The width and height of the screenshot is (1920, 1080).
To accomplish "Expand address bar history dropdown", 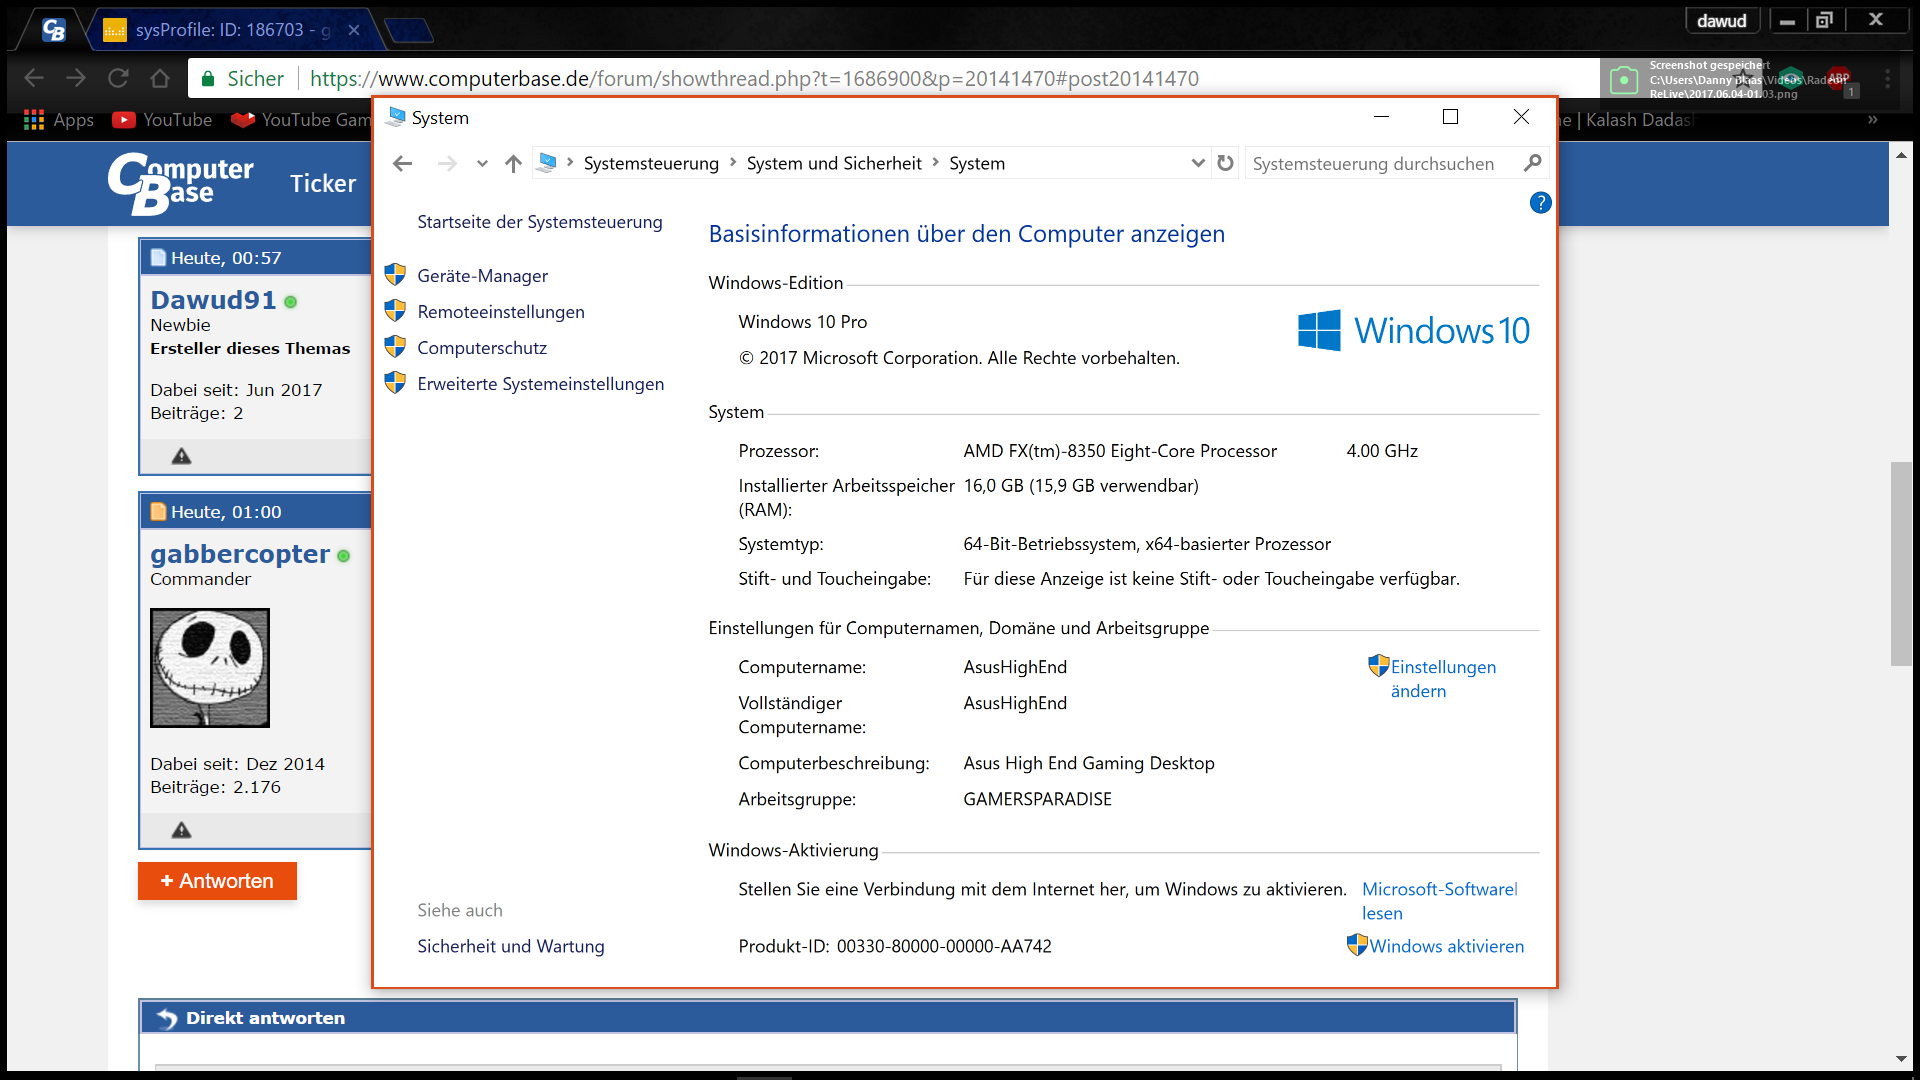I will 1197,163.
